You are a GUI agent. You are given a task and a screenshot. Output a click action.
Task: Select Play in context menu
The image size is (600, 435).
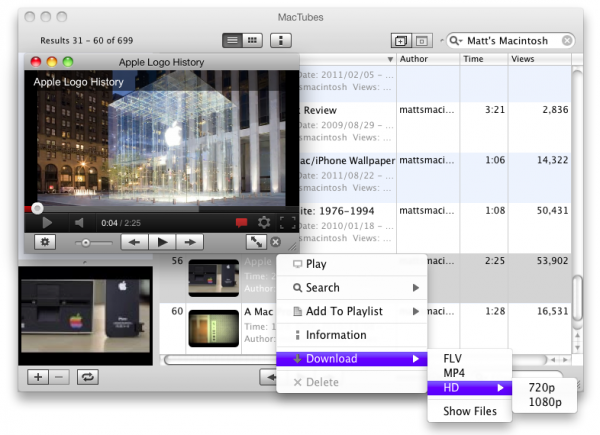(351, 264)
